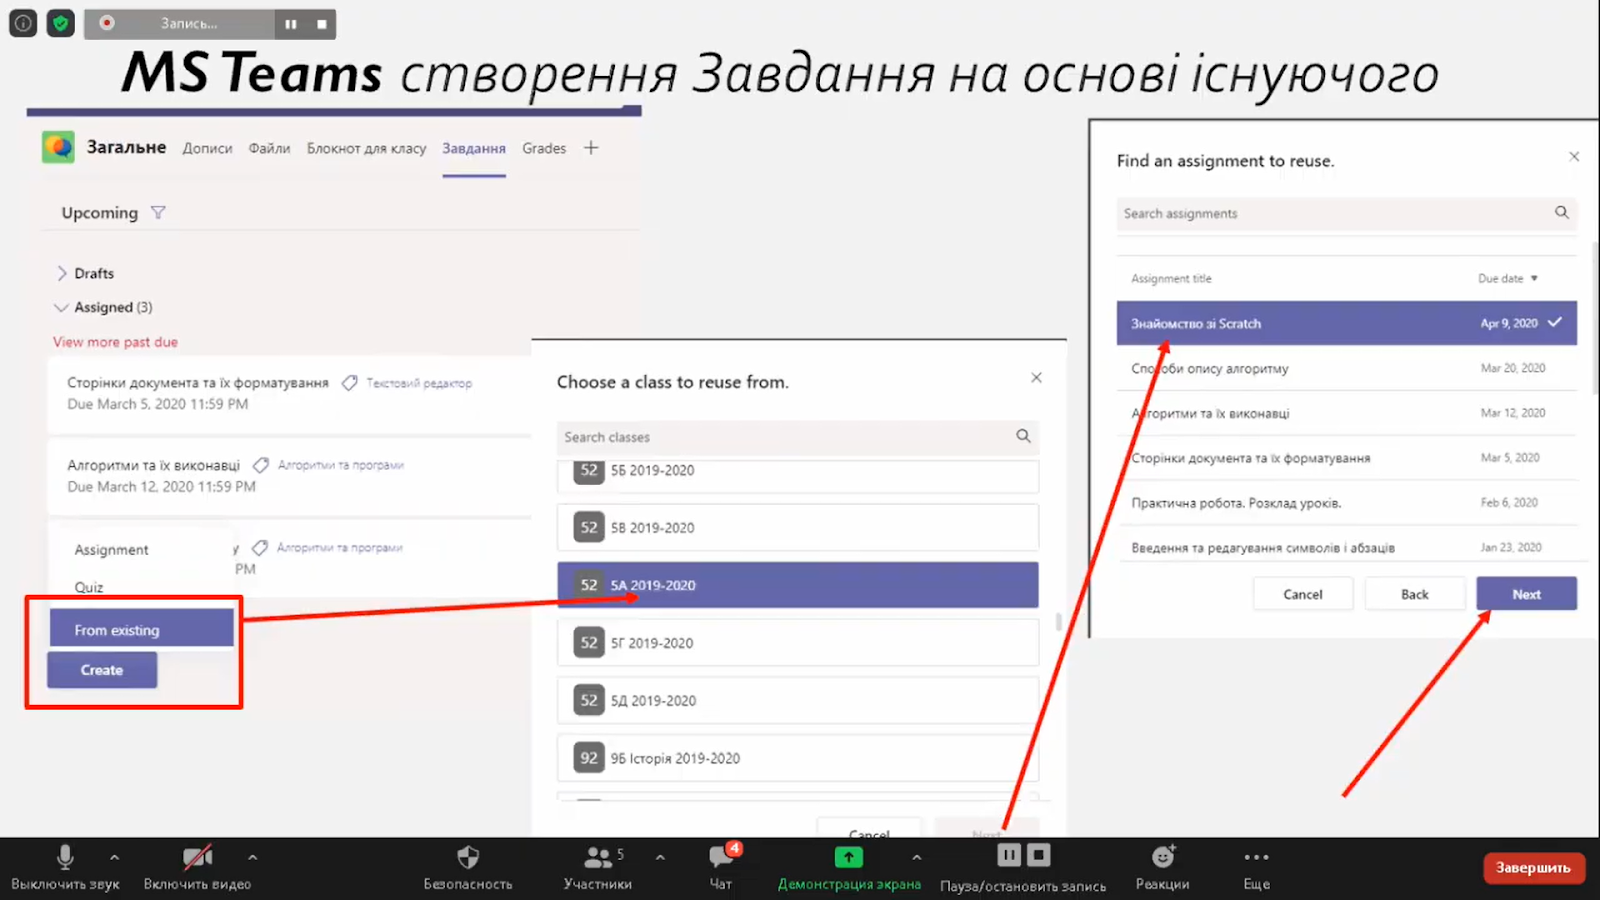Click the Текстовий редактор tag
Image resolution: width=1600 pixels, height=900 pixels.
click(x=418, y=383)
